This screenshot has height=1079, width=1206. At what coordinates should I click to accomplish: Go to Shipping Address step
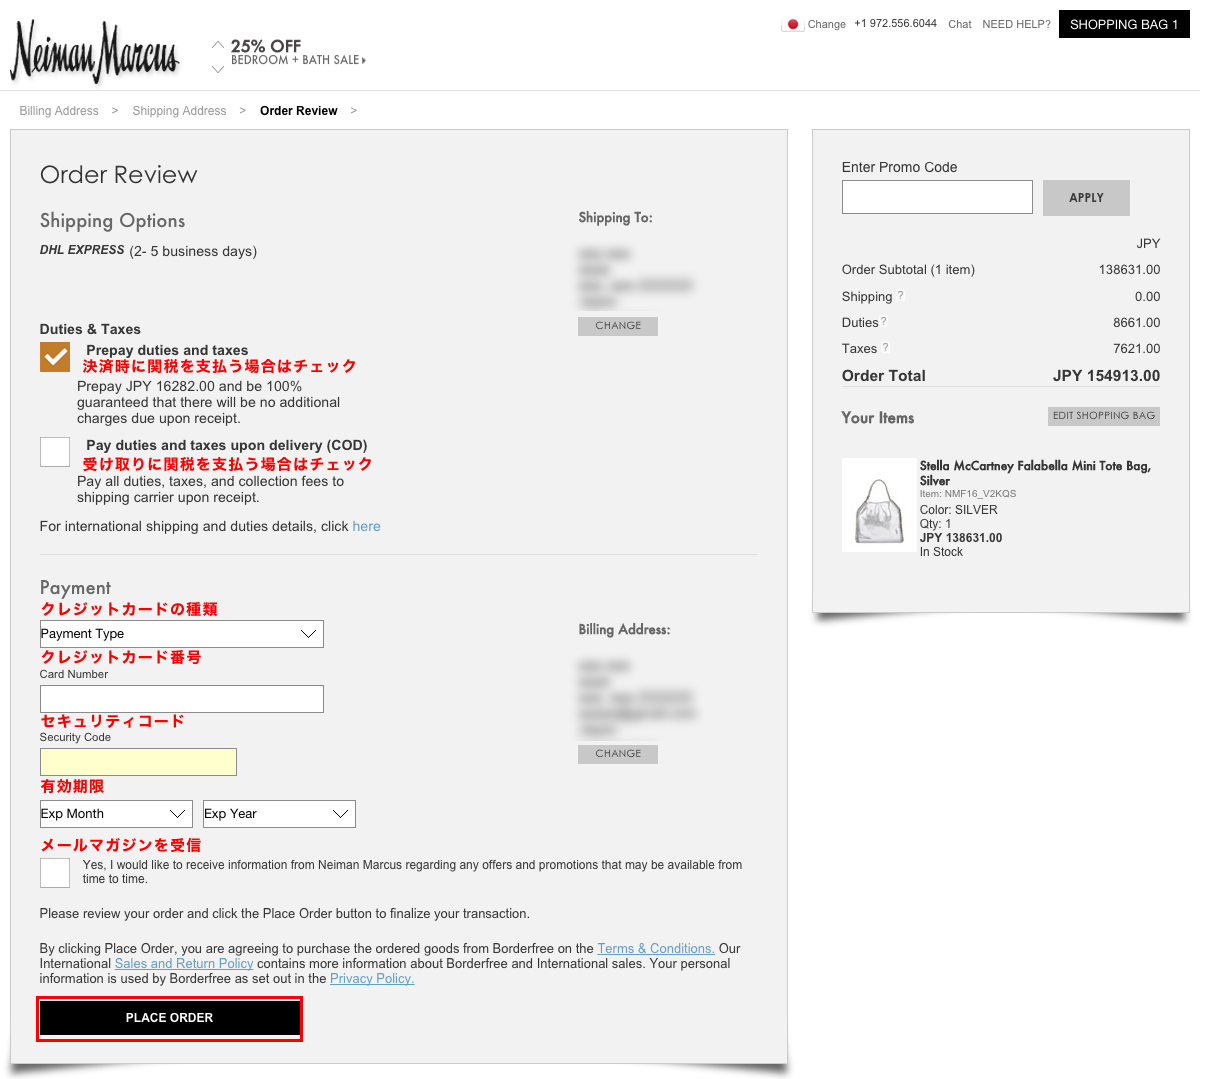point(179,111)
